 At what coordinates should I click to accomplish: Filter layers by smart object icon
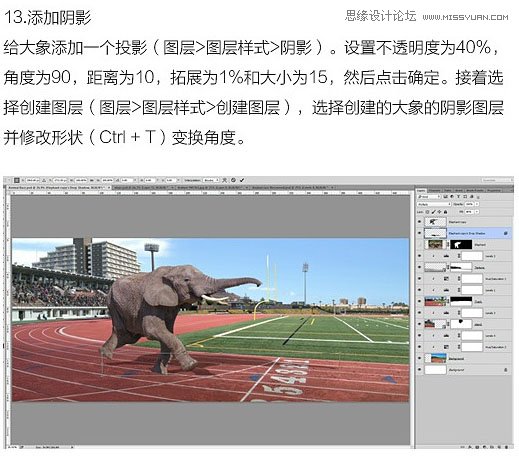(472, 197)
